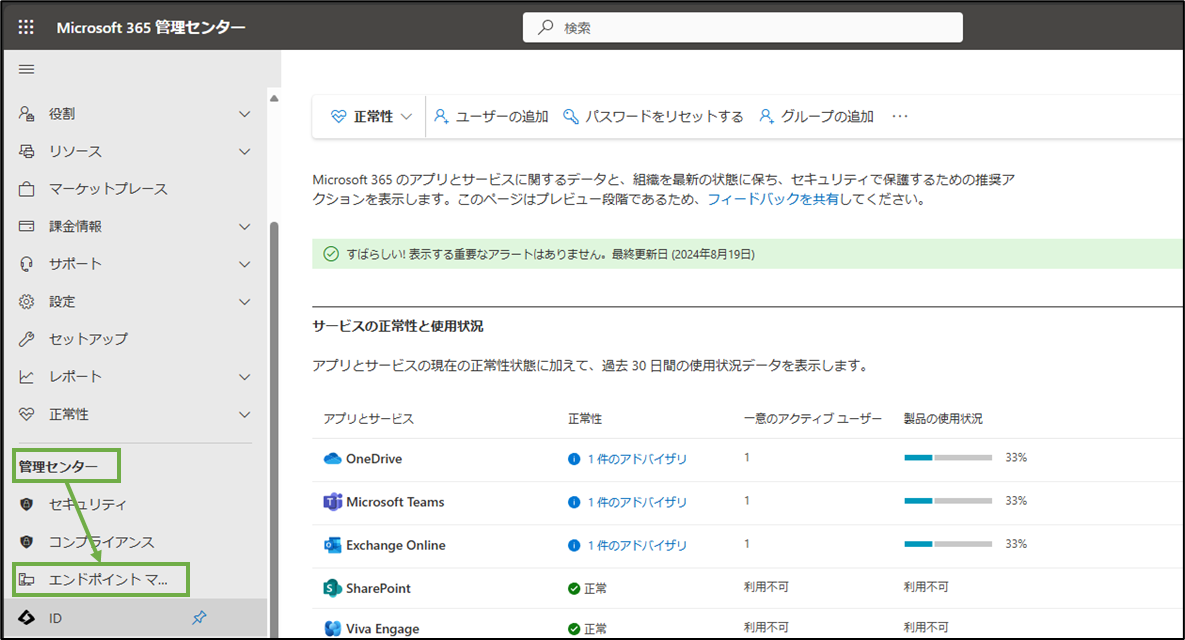Click the OneDrive 33% usage bar
The height and width of the screenshot is (640, 1185).
coord(948,458)
